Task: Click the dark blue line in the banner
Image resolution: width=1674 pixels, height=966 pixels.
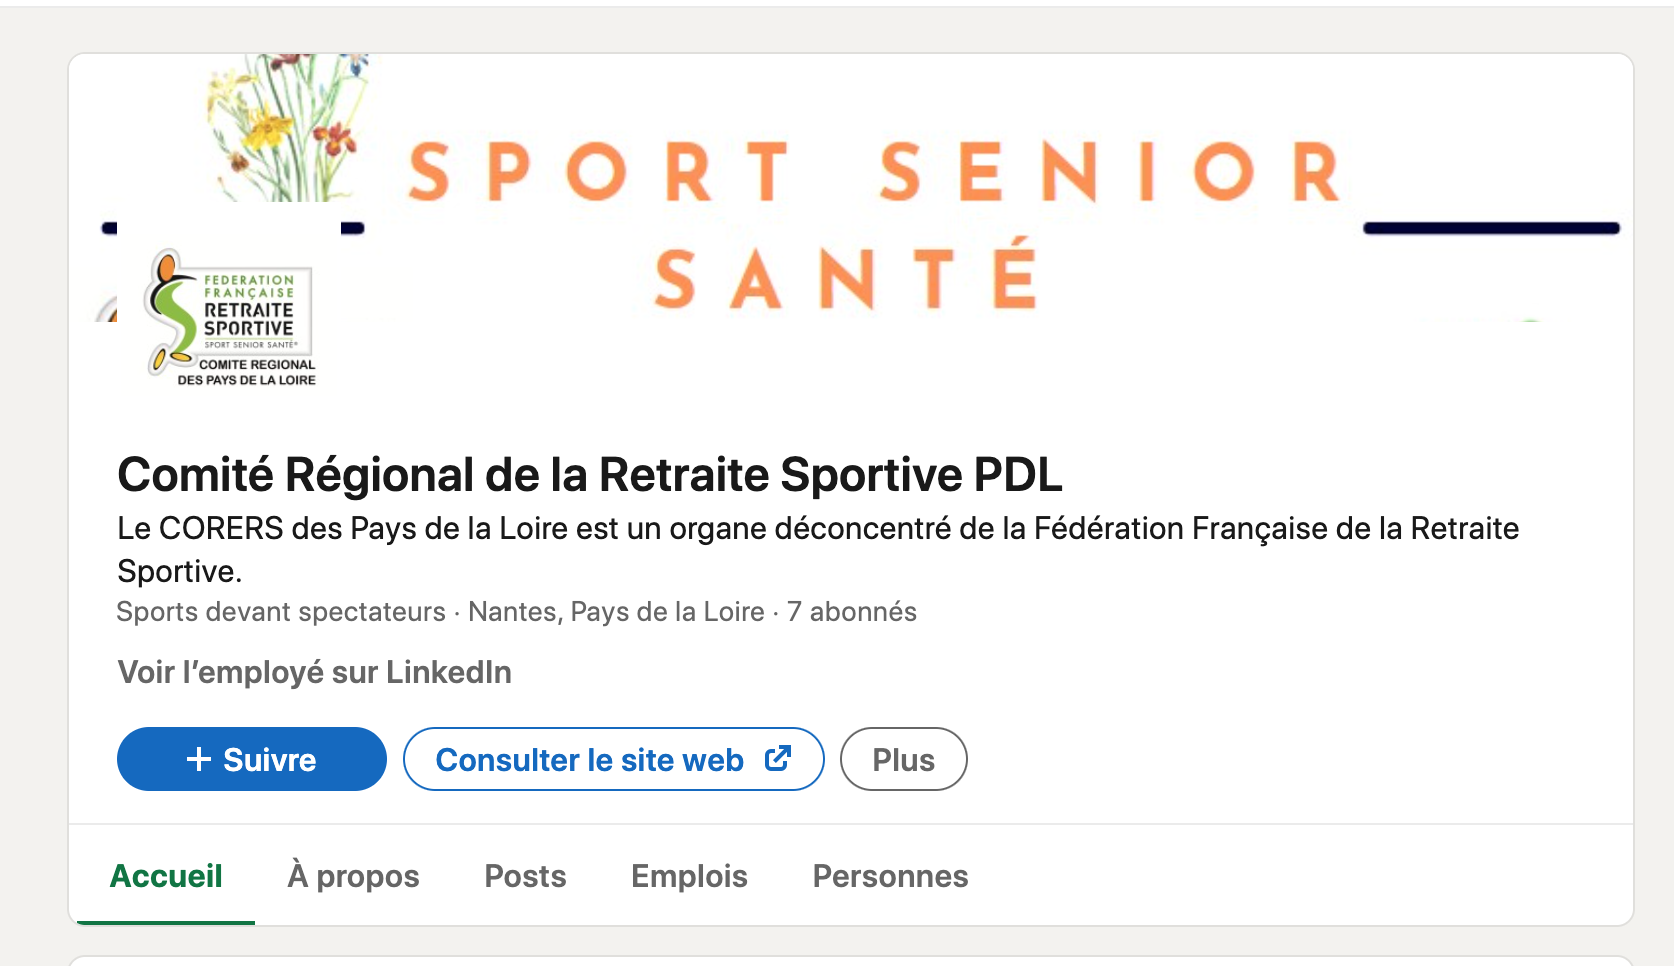Action: [x=1491, y=229]
